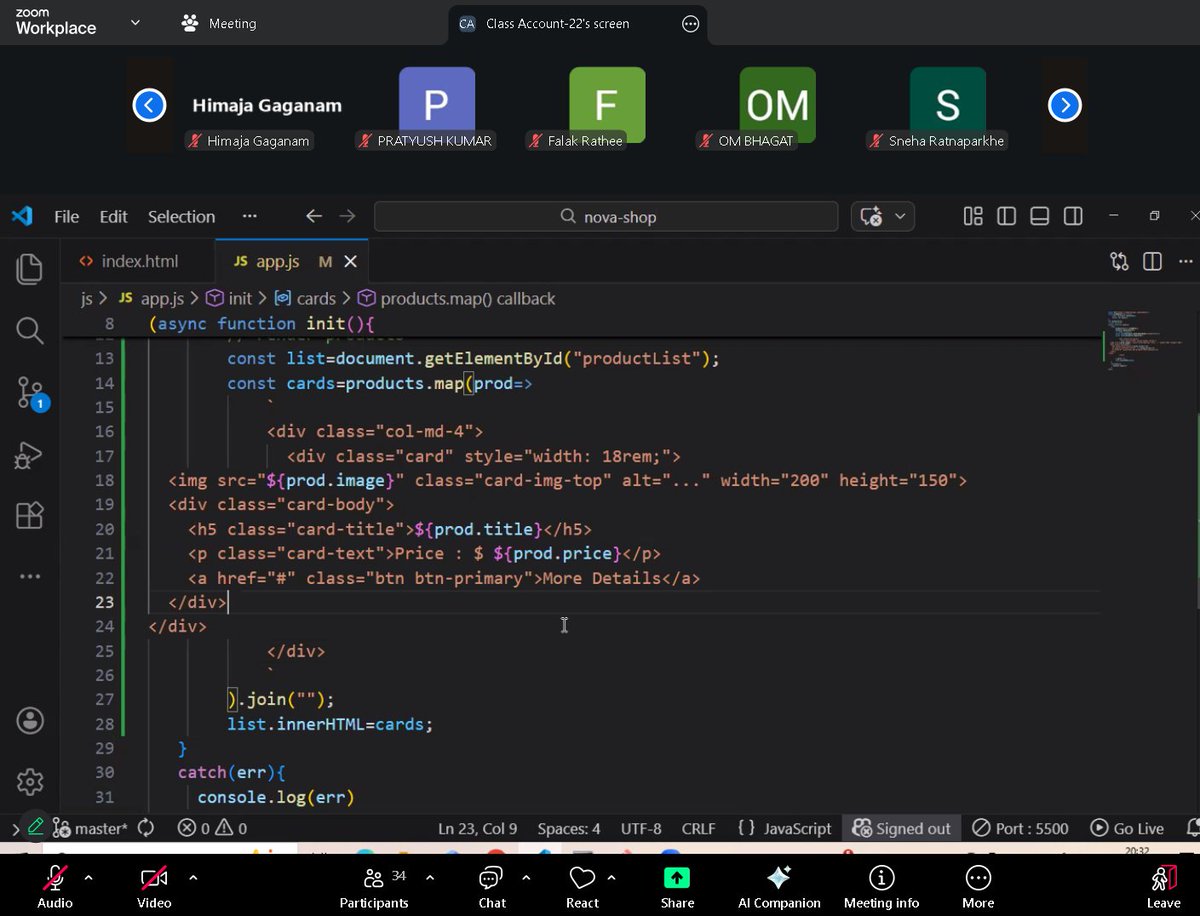Open the Source Control icon with badge
The height and width of the screenshot is (916, 1200).
coord(31,393)
